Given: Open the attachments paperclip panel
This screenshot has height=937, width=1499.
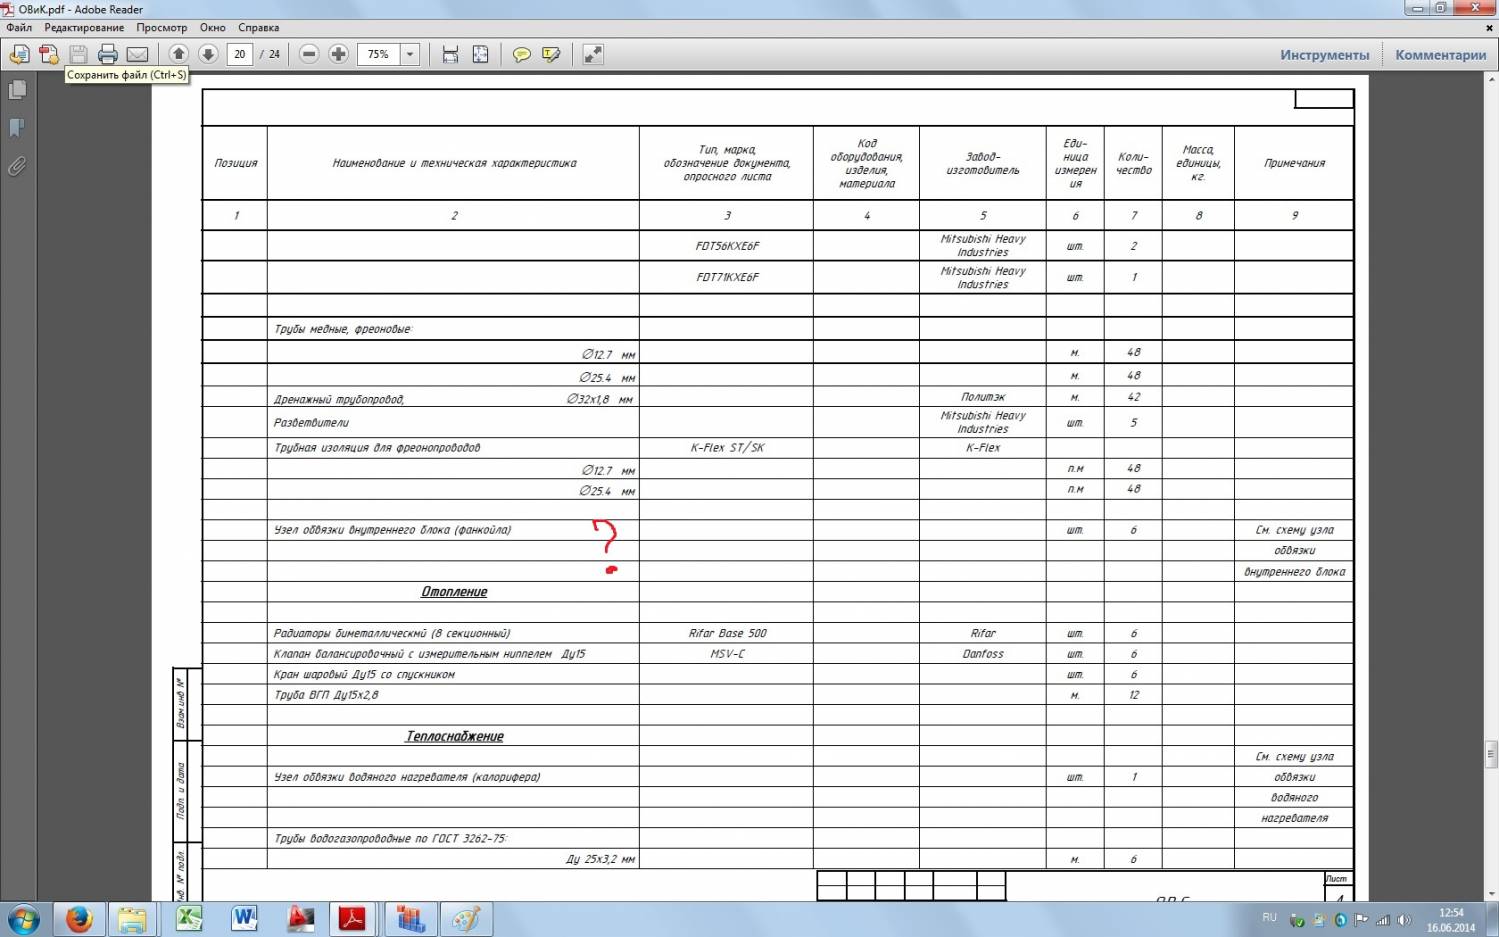Looking at the screenshot, I should click(x=17, y=166).
